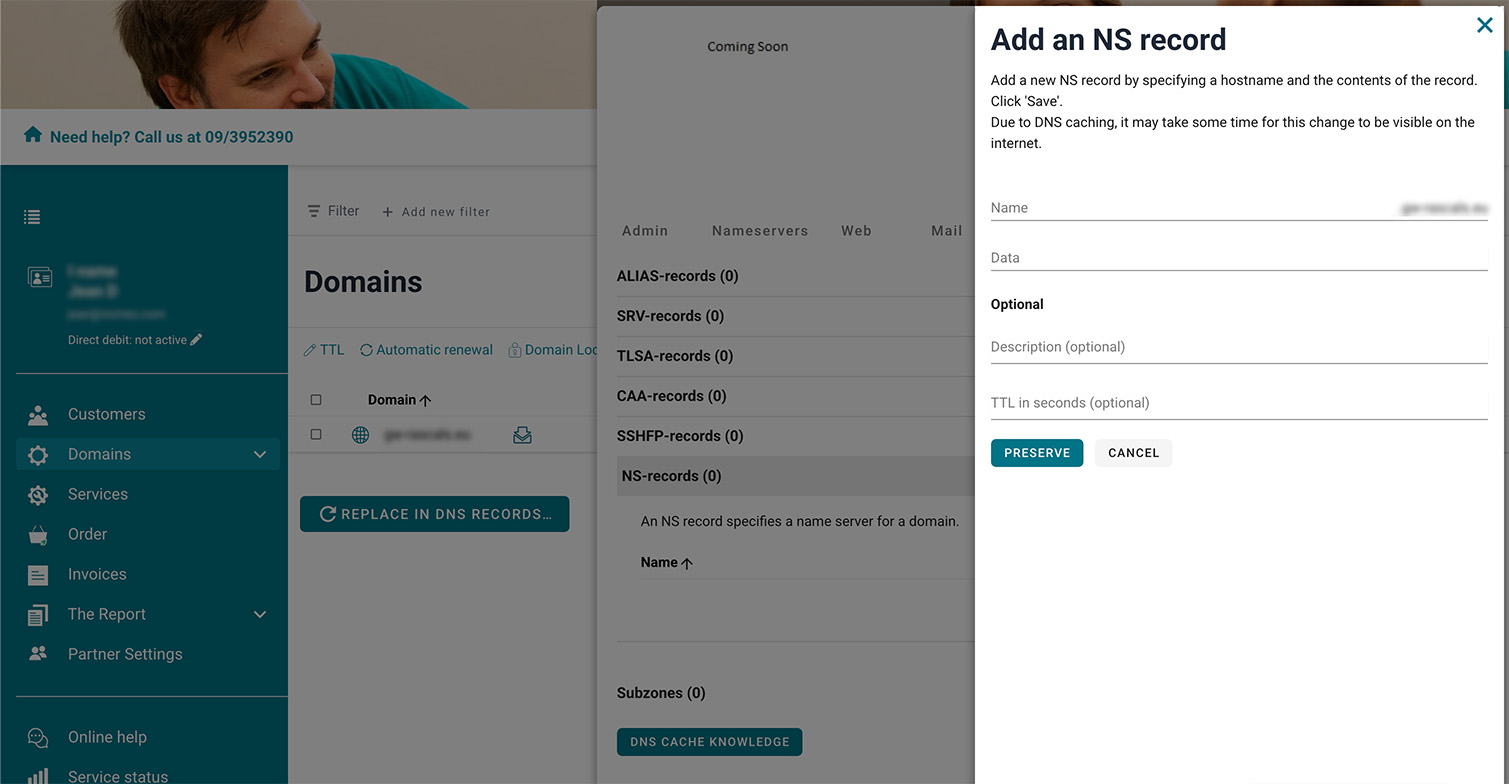The height and width of the screenshot is (784, 1509).
Task: Focus the Data input field
Action: point(1239,258)
